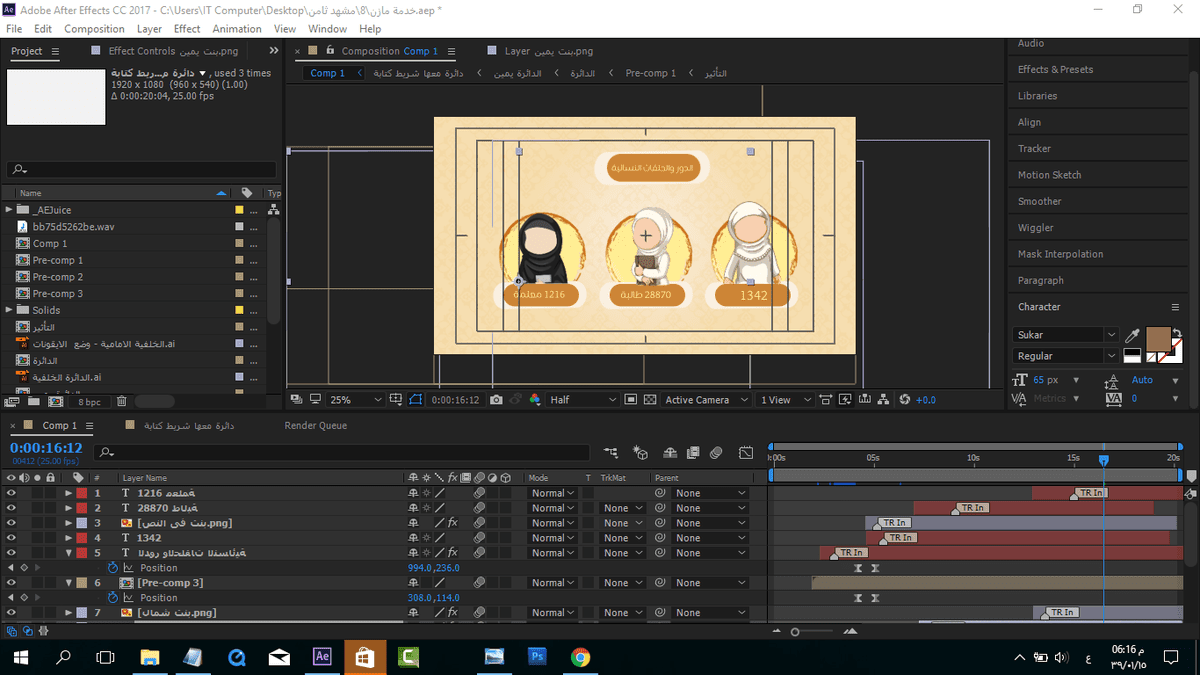Click the position stopwatch for Pre-comp 3
This screenshot has width=1200, height=675.
[113, 598]
